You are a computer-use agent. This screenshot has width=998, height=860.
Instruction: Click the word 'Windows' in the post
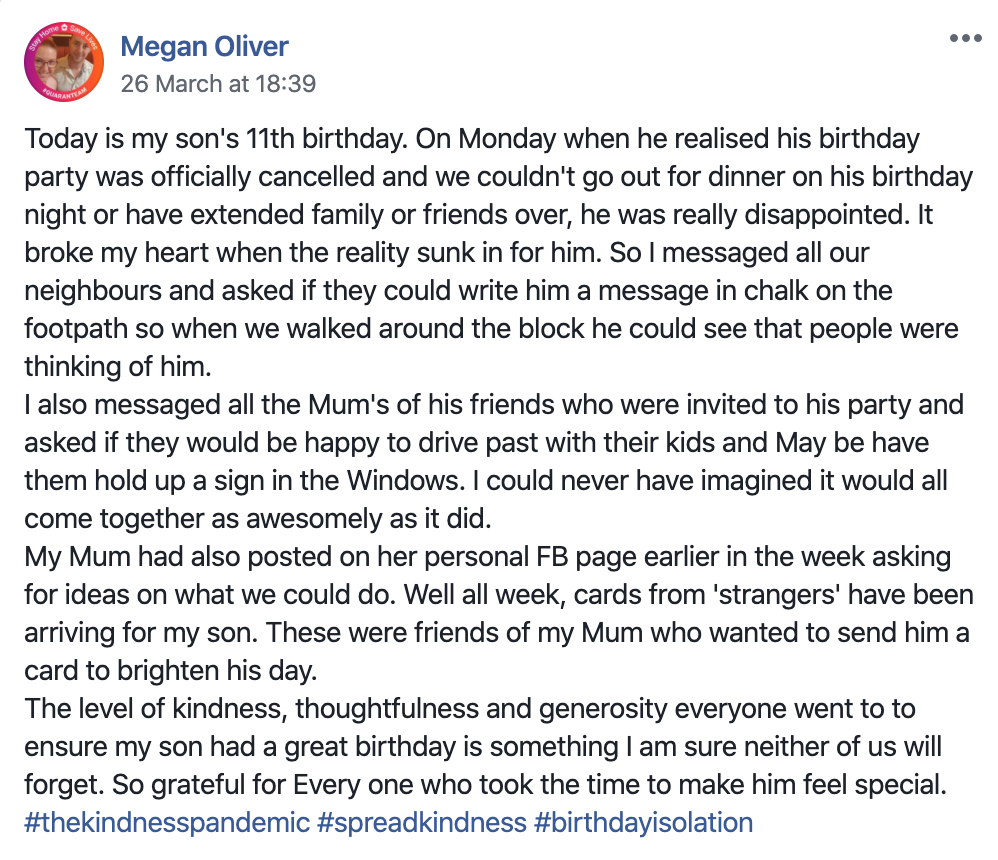click(406, 481)
